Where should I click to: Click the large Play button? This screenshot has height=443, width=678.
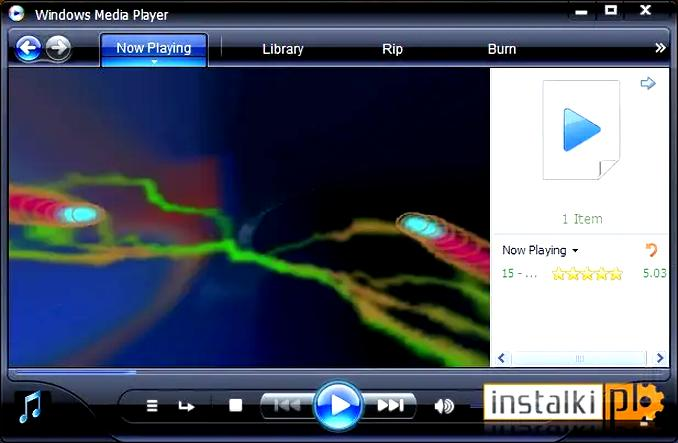pyautogui.click(x=338, y=405)
